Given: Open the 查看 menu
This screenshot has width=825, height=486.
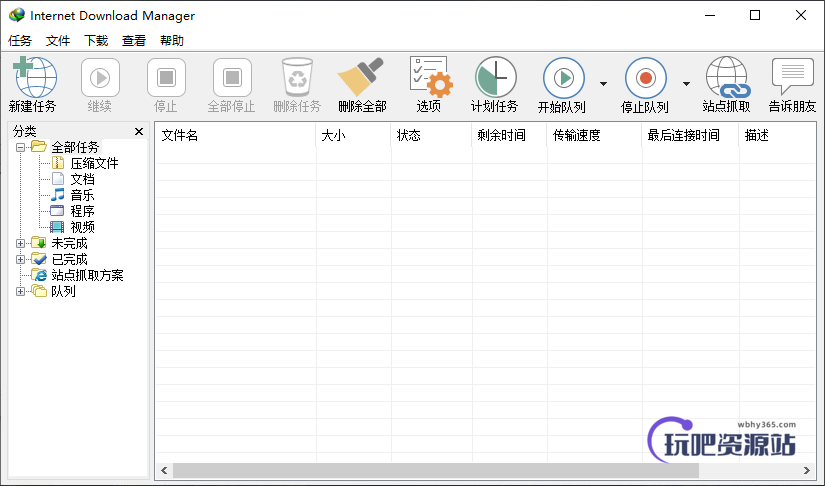Looking at the screenshot, I should click(x=134, y=40).
